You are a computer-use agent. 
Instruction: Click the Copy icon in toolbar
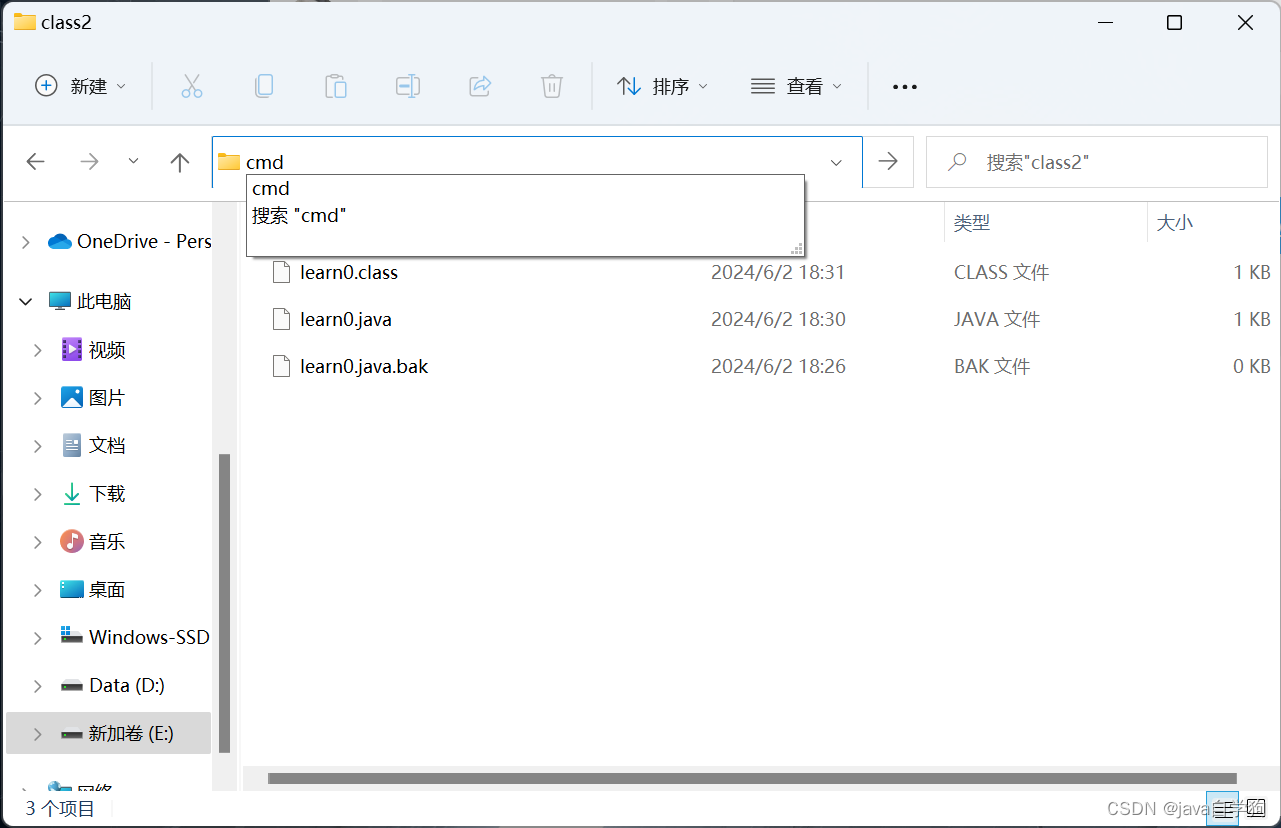(264, 86)
